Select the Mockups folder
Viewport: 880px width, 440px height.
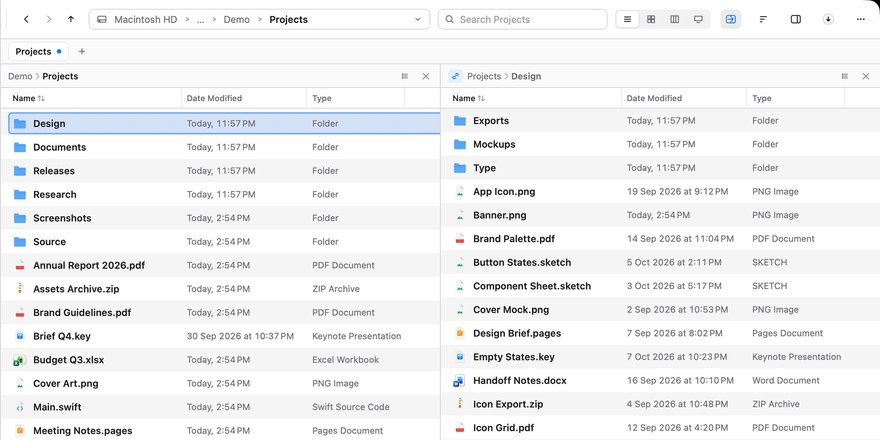(x=660, y=144)
